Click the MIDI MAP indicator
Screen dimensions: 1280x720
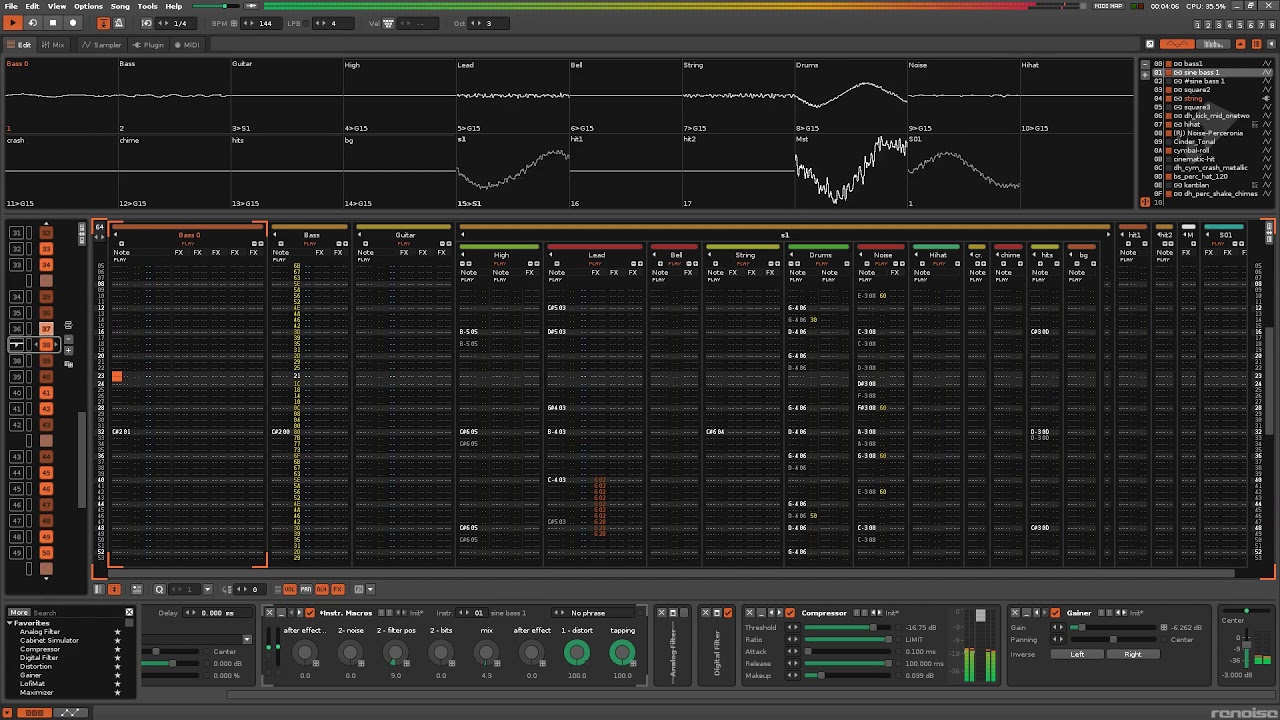click(x=1107, y=6)
